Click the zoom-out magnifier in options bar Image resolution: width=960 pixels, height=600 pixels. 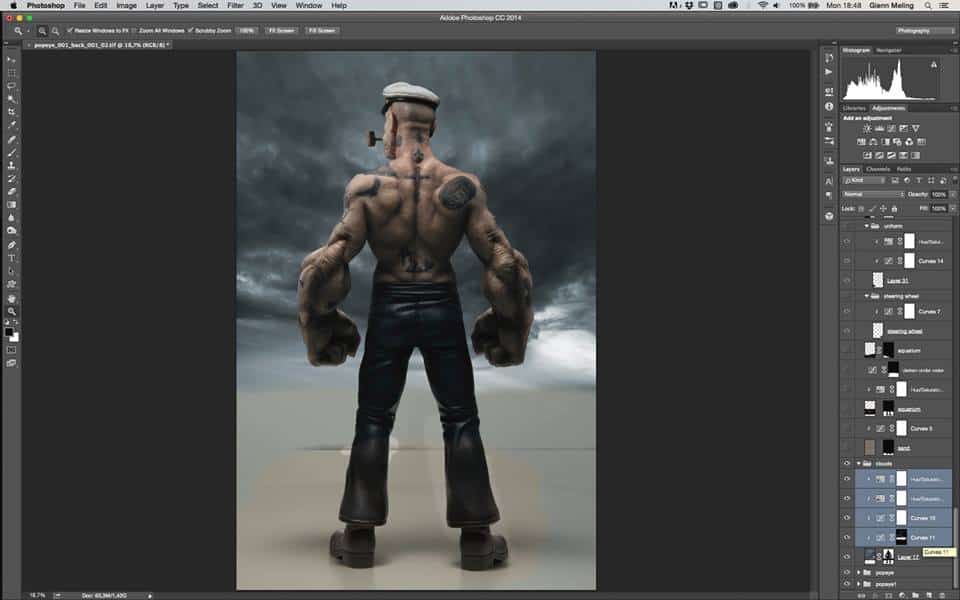56,31
